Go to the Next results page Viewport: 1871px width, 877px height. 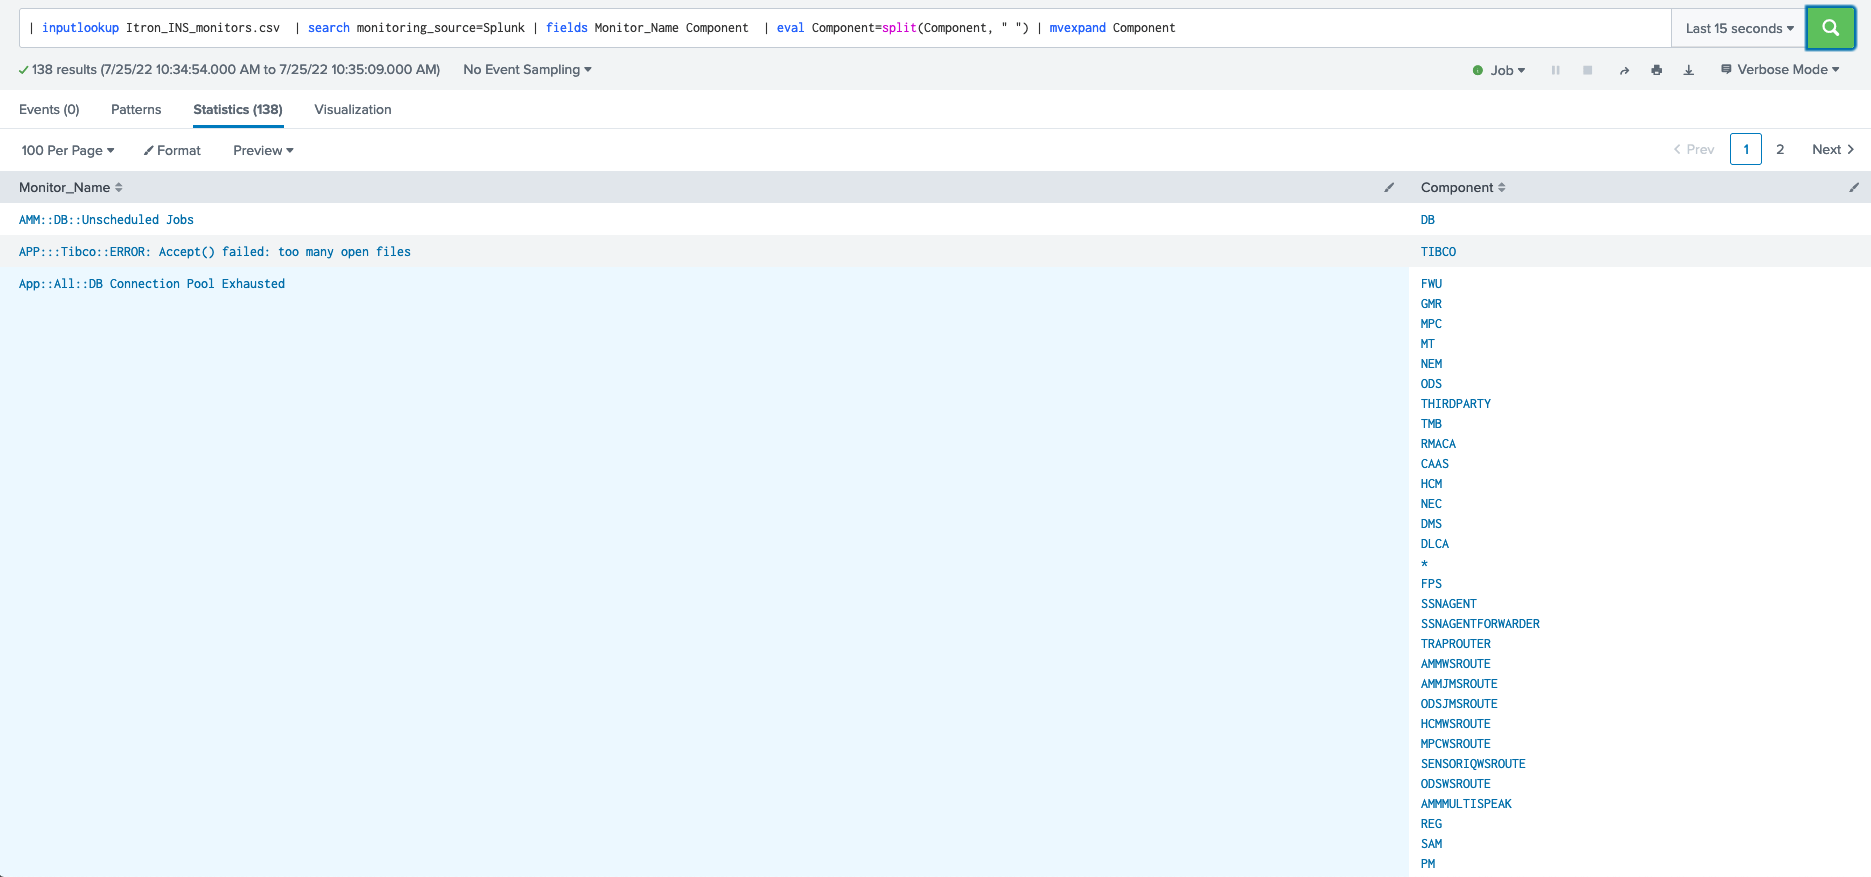1833,149
